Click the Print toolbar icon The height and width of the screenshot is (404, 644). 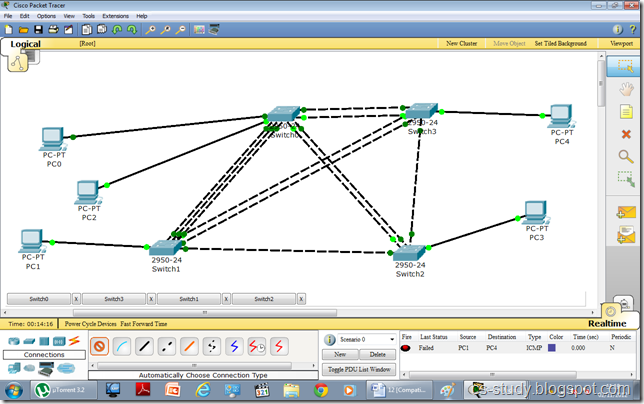click(53, 30)
